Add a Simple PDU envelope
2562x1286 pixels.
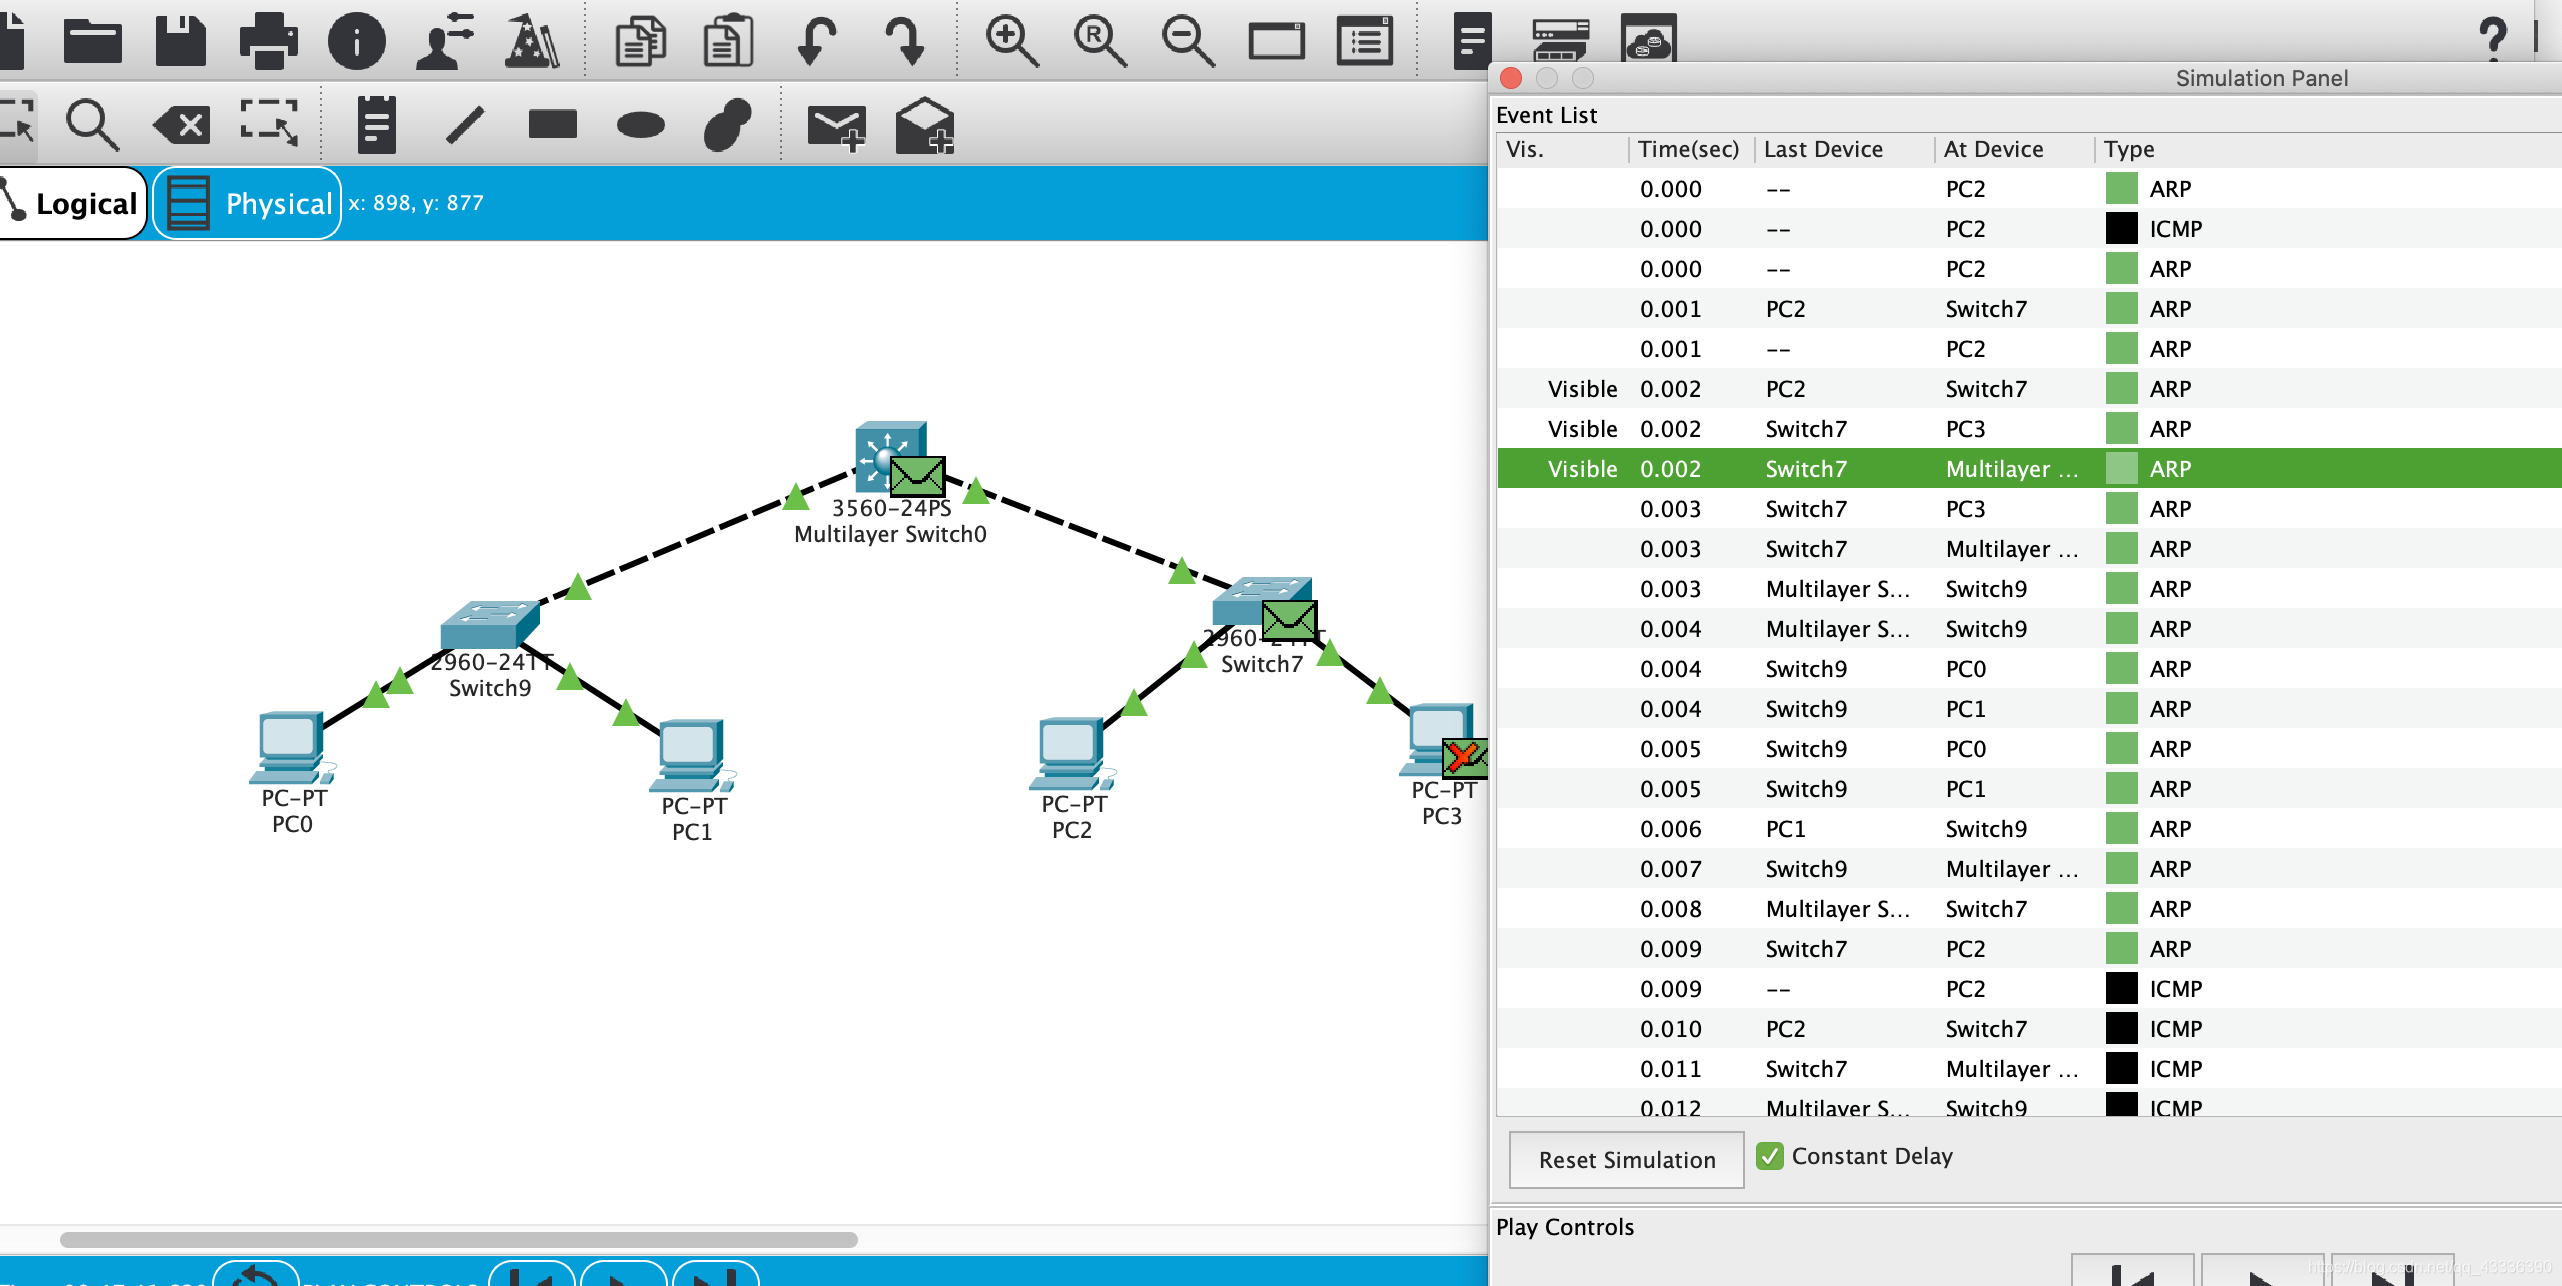(x=835, y=127)
